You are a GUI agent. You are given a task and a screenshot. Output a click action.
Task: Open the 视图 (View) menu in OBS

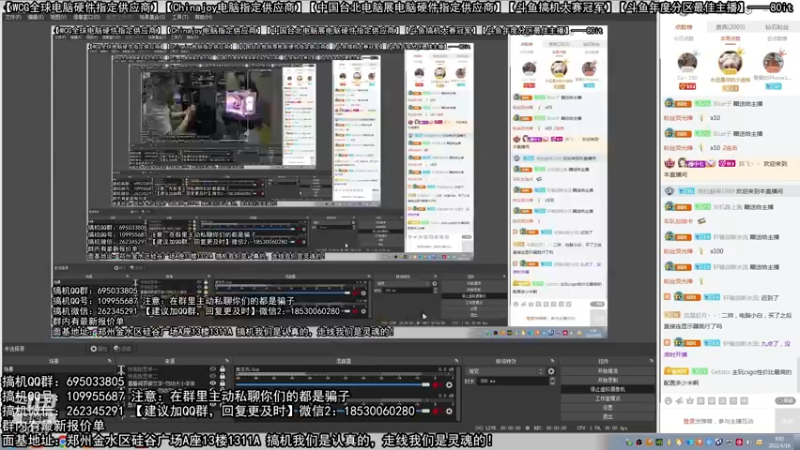(x=58, y=17)
